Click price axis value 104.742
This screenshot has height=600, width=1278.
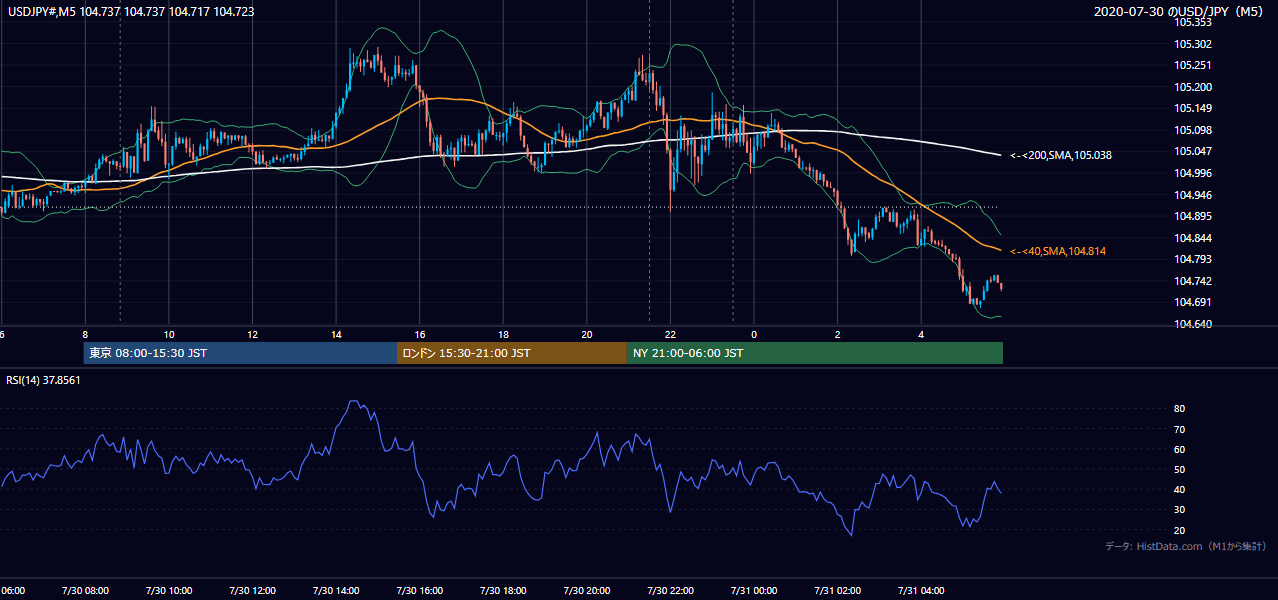pos(1195,281)
